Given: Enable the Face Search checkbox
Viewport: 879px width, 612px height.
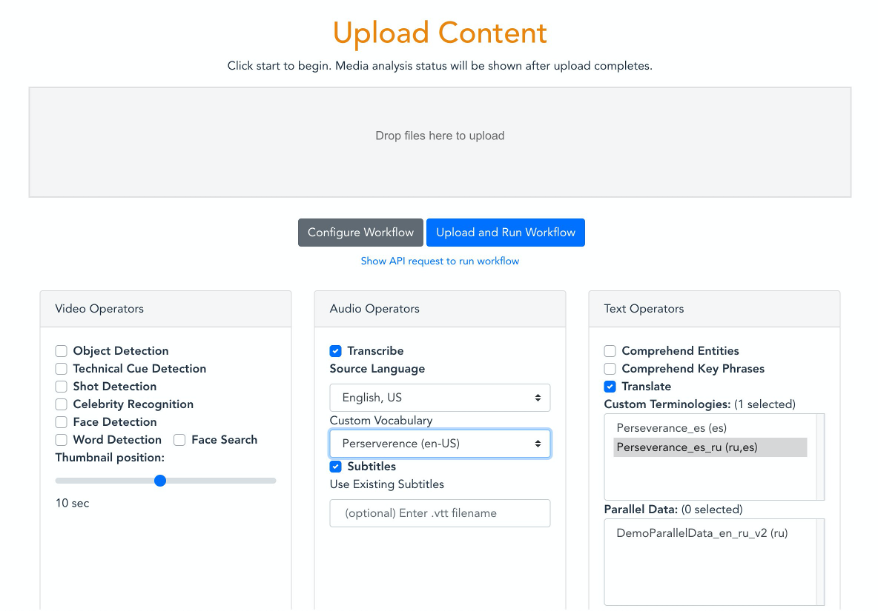Looking at the screenshot, I should click(180, 440).
